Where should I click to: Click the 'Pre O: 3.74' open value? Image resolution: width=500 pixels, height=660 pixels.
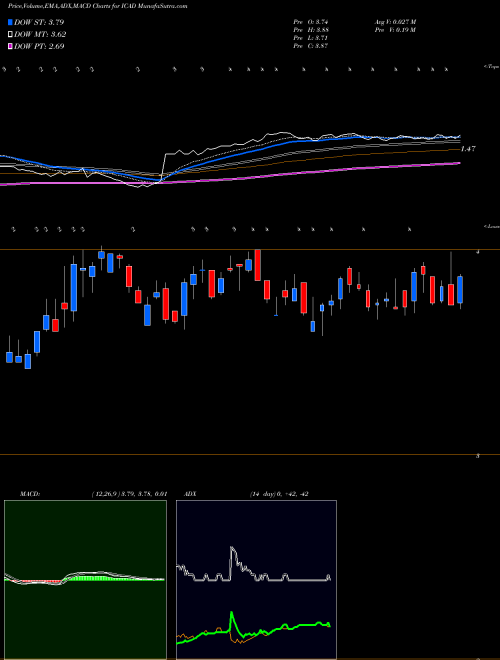[311, 22]
